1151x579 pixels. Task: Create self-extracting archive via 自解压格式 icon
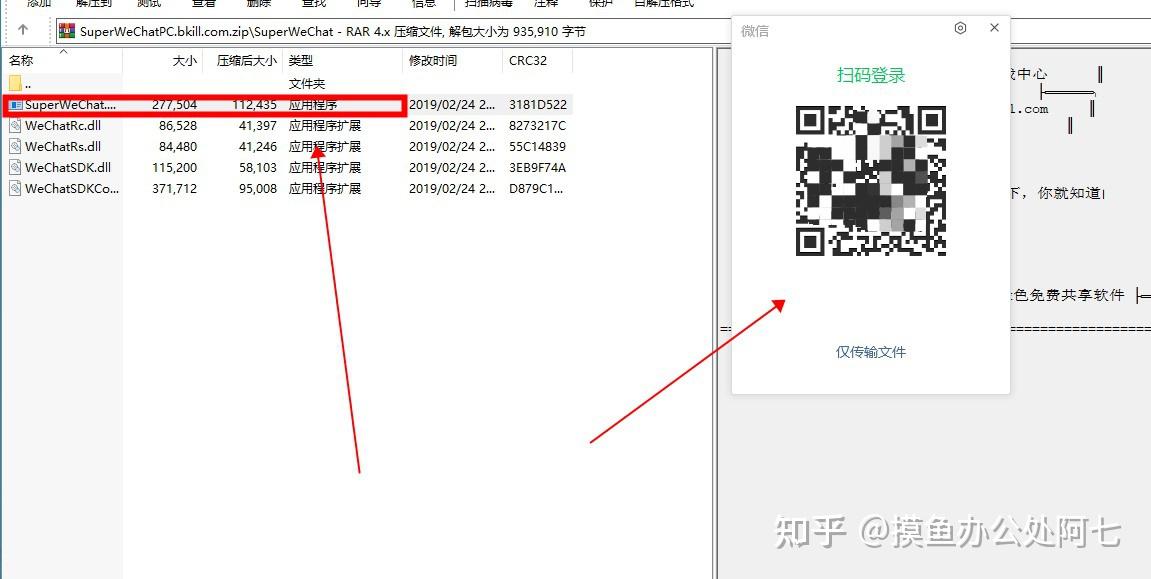tap(665, 4)
